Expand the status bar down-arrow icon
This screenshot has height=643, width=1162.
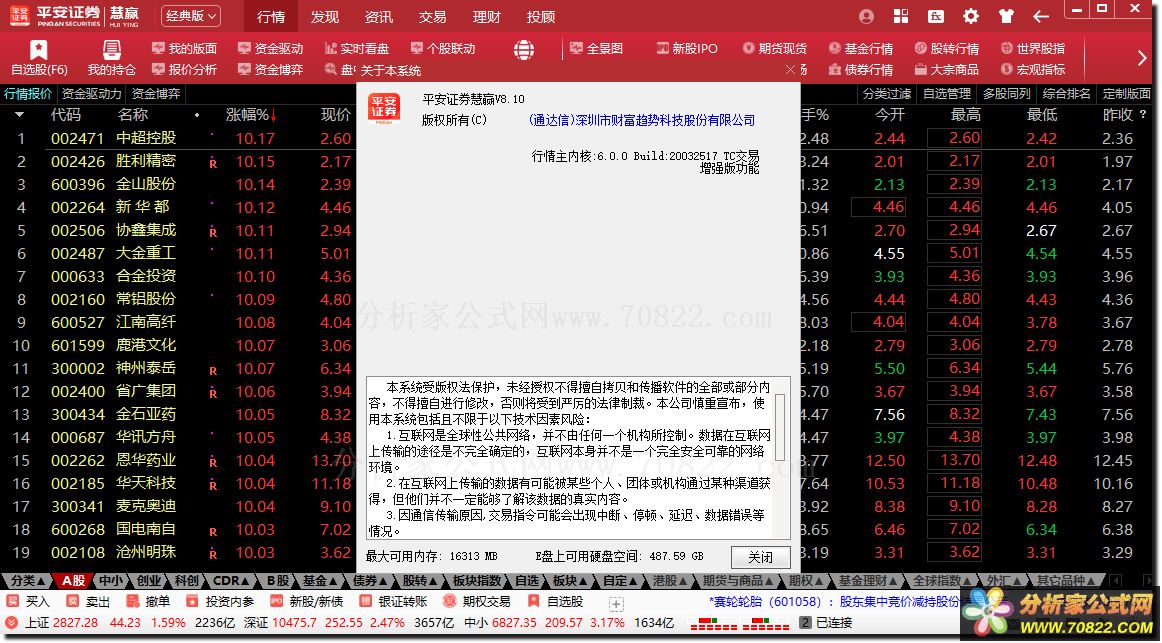point(11,623)
